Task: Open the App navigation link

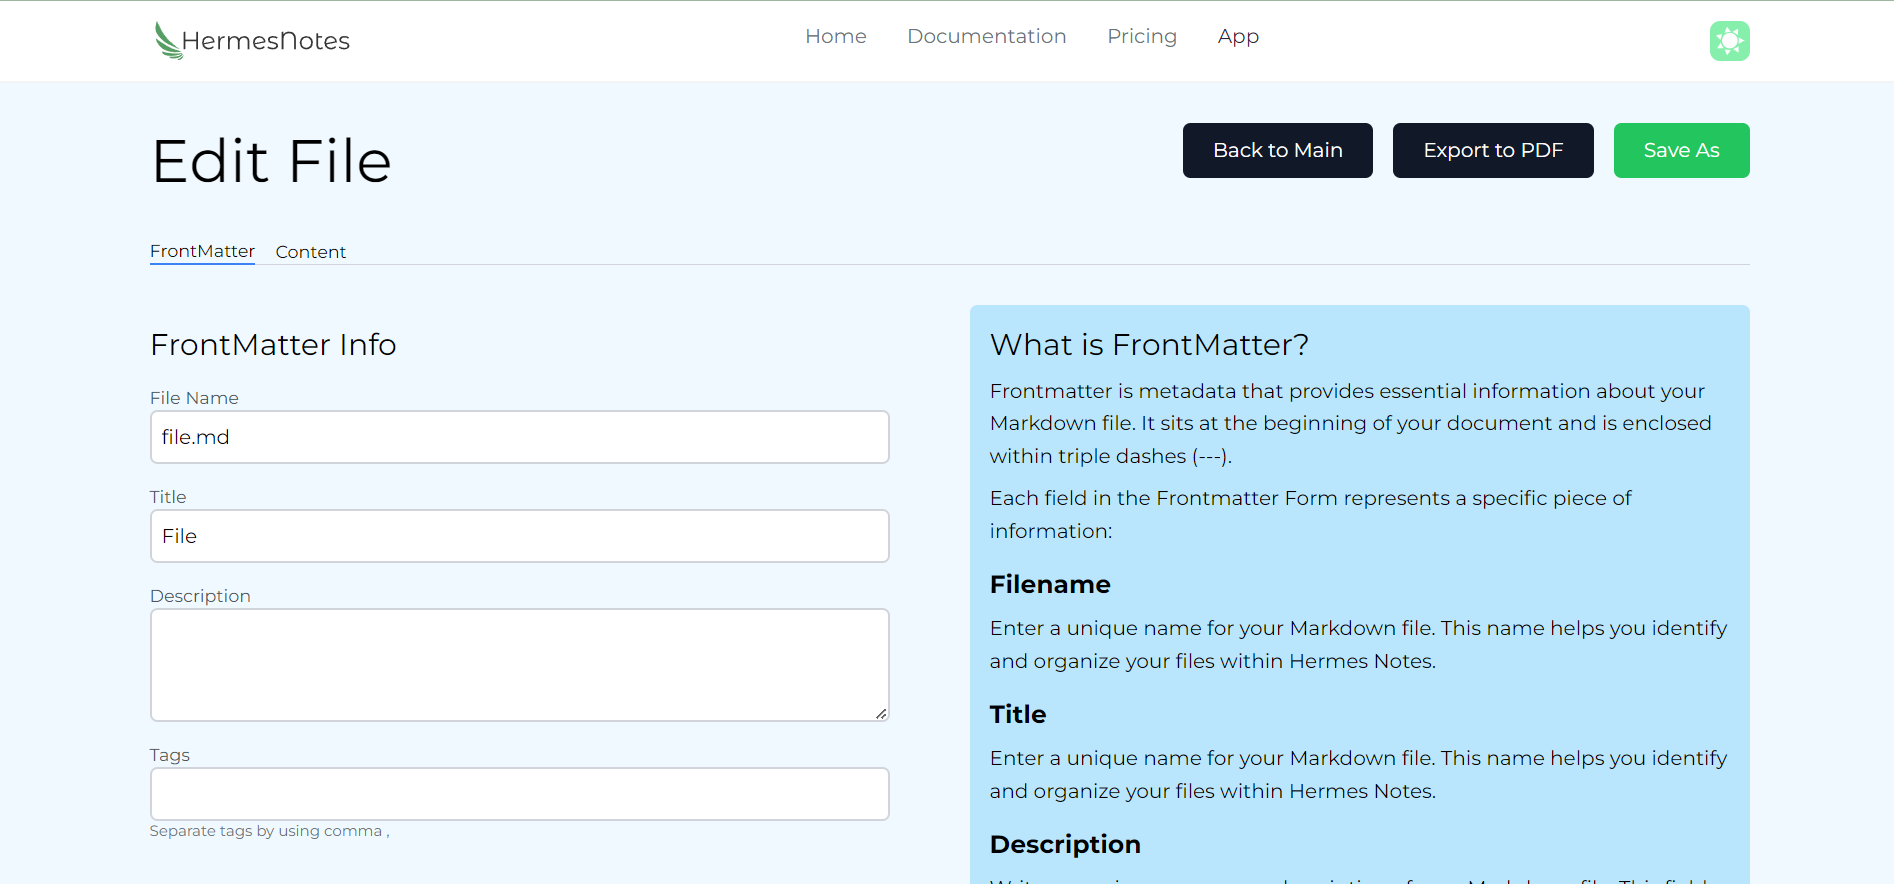Action: pos(1238,36)
